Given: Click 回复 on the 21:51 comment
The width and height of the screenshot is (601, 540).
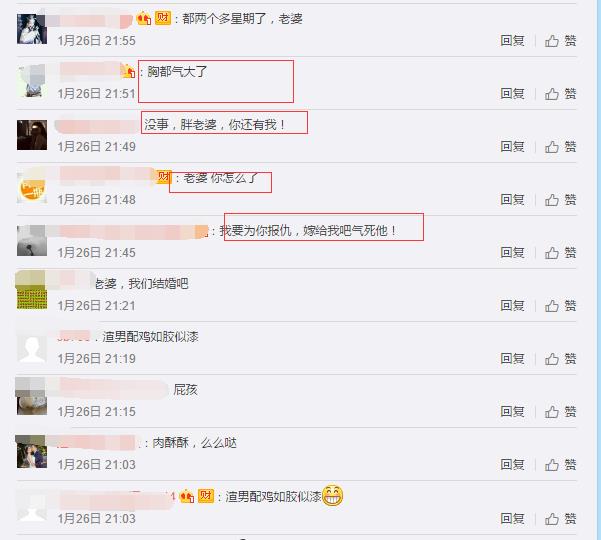Looking at the screenshot, I should [x=512, y=94].
